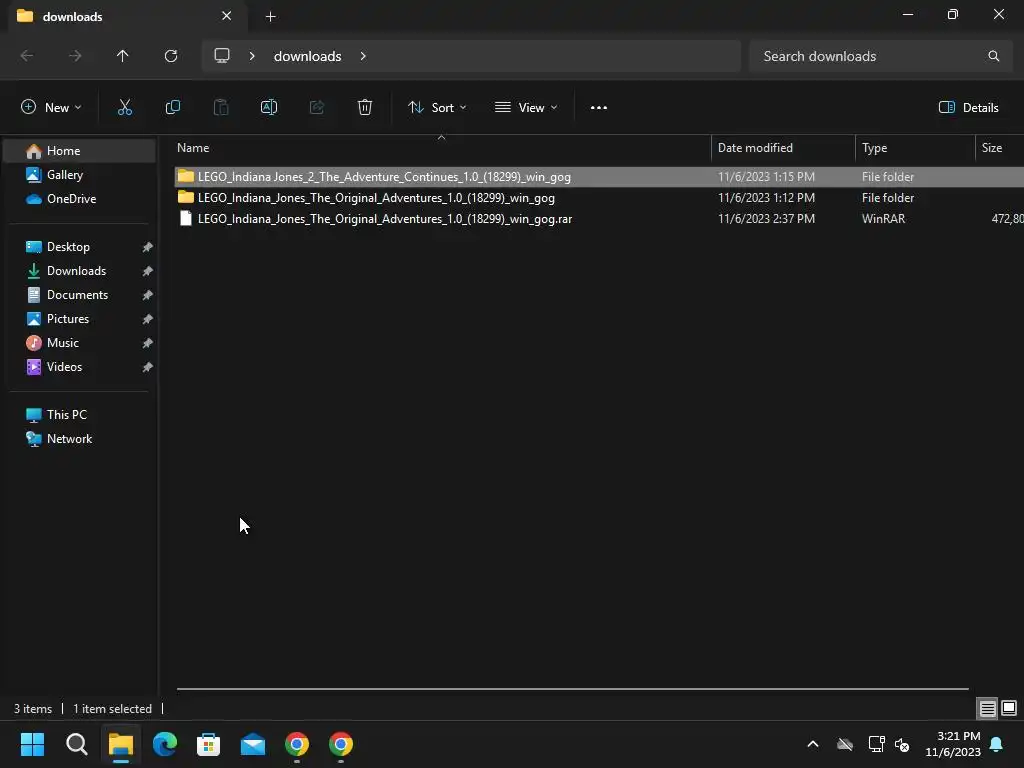This screenshot has width=1024, height=768.
Task: Select the Original Adventures .rar file
Action: pos(599,219)
